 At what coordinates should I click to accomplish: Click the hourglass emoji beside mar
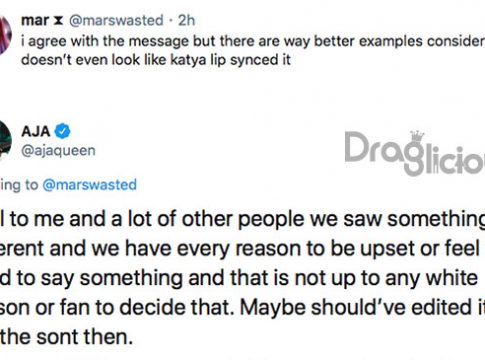(58, 21)
